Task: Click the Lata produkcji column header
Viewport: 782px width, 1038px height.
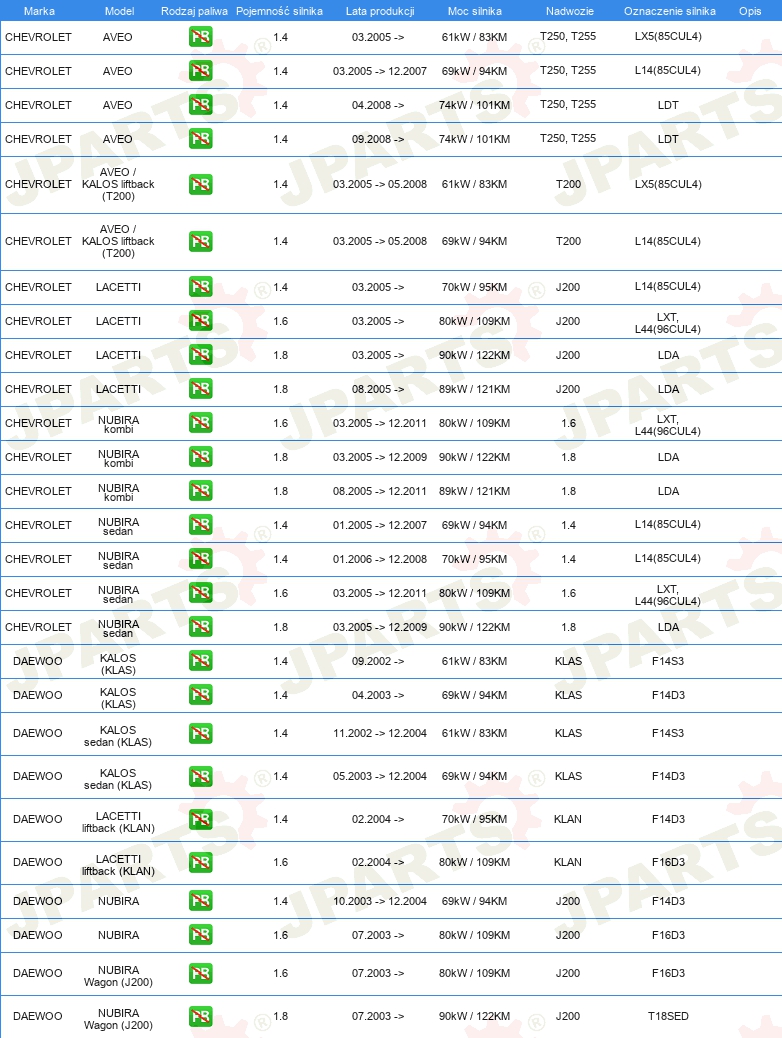Action: pyautogui.click(x=380, y=11)
